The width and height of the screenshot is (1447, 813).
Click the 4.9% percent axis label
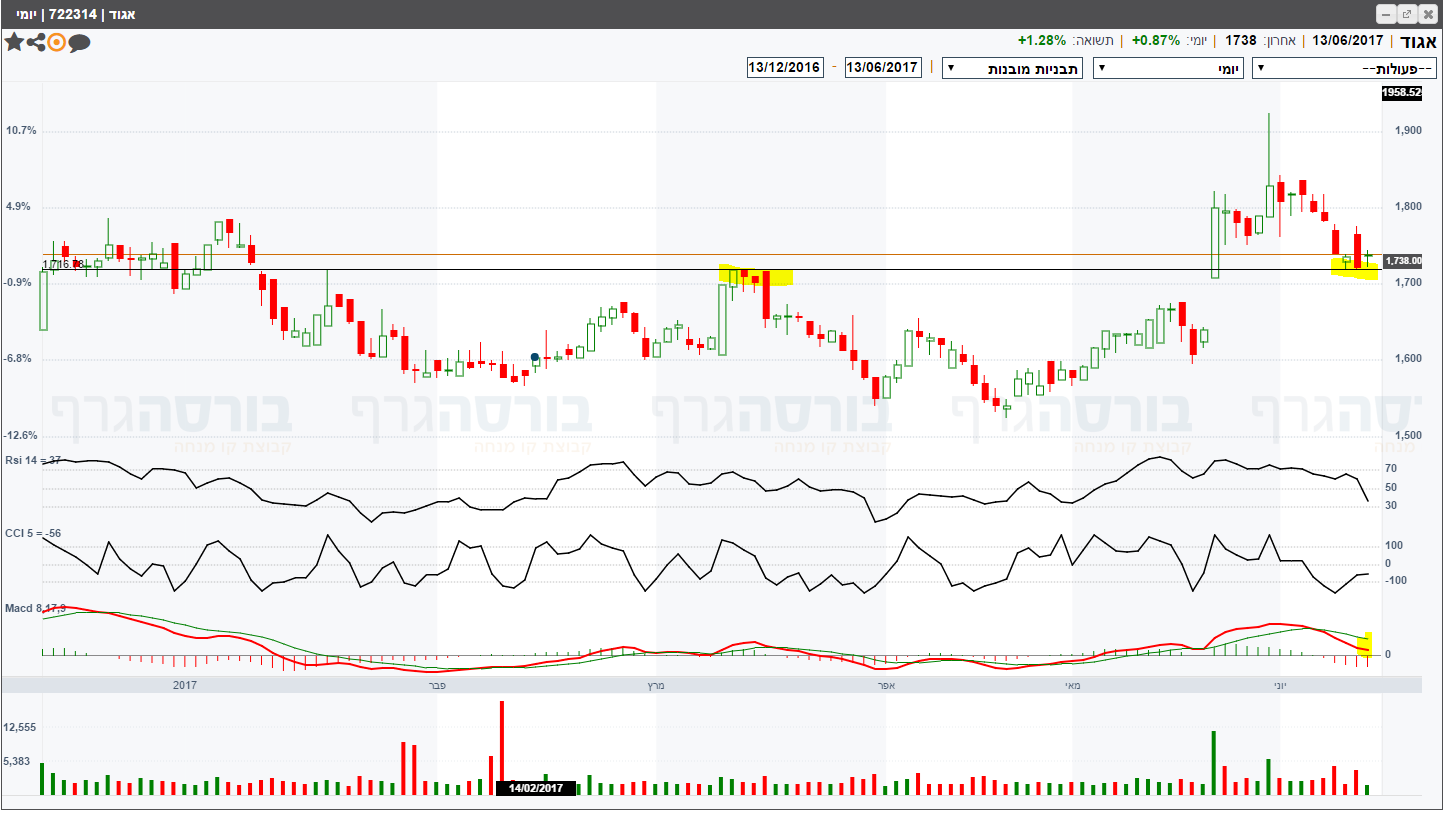click(20, 207)
